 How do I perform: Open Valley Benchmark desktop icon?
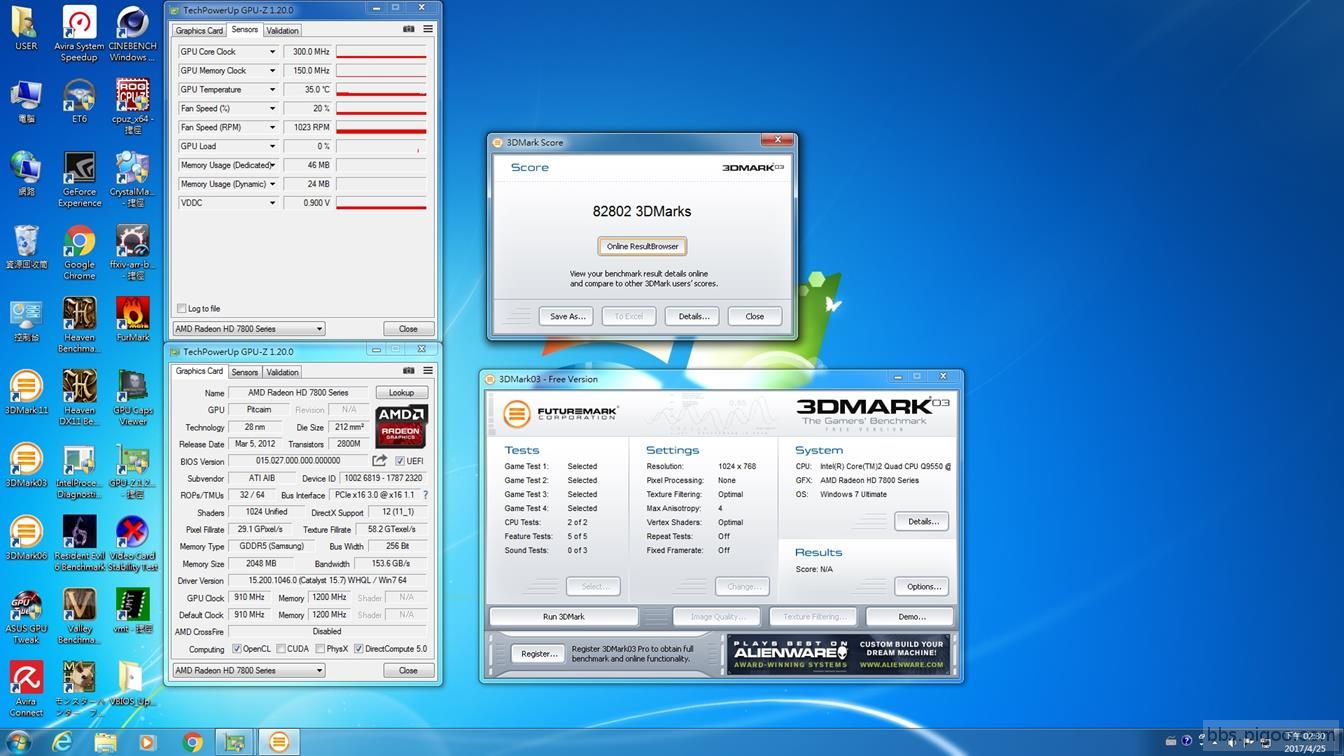tap(79, 617)
